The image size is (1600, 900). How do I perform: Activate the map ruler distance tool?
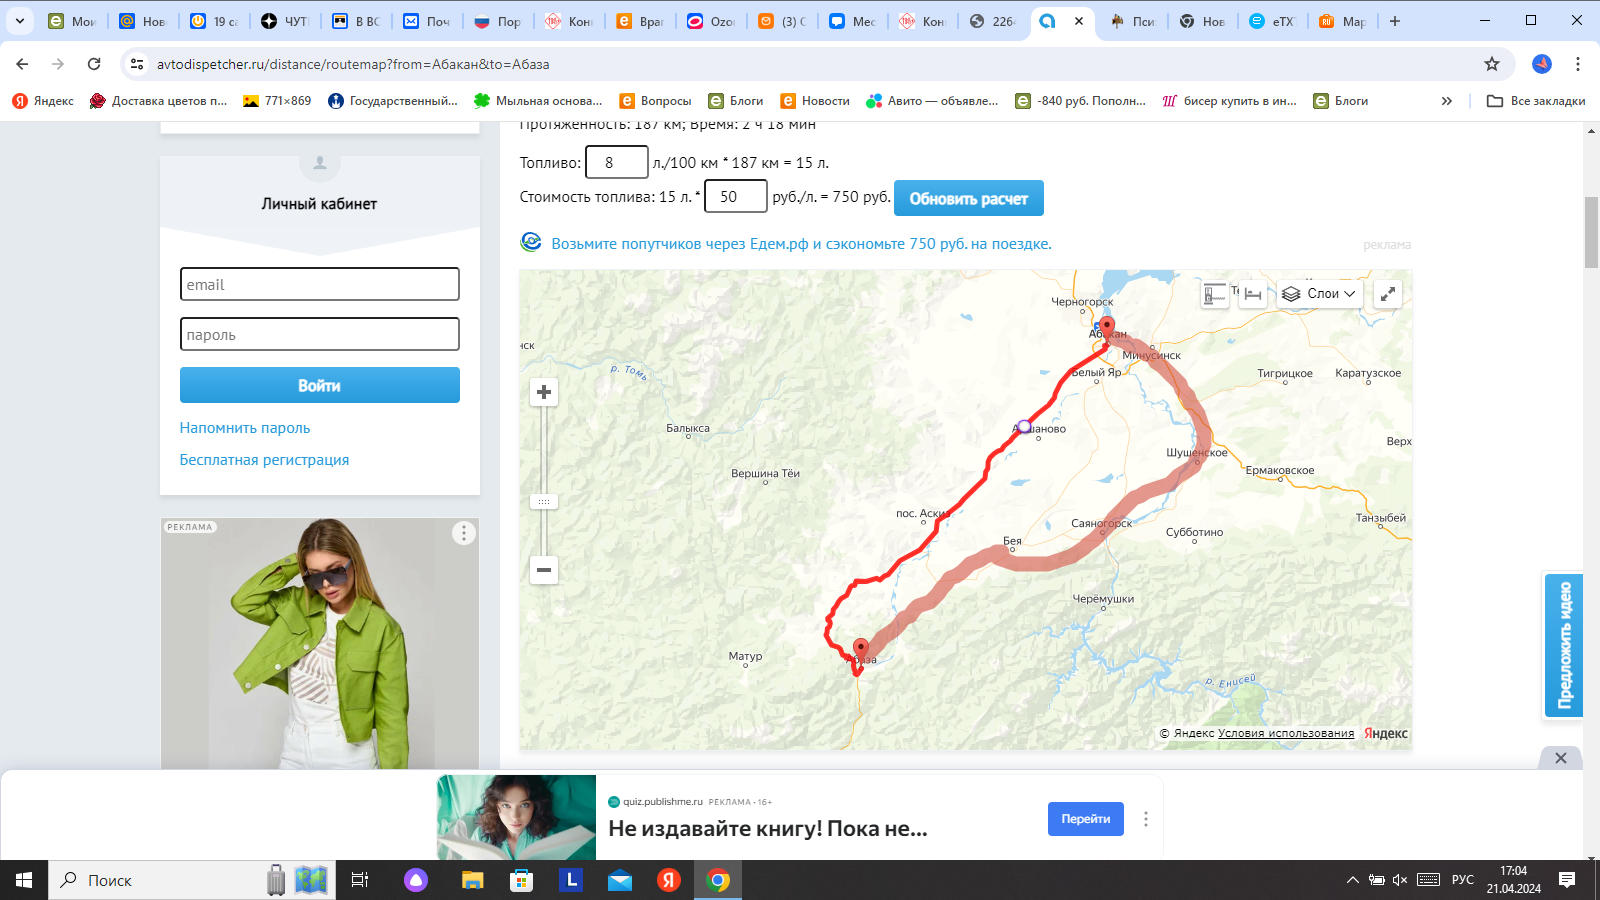[1215, 294]
